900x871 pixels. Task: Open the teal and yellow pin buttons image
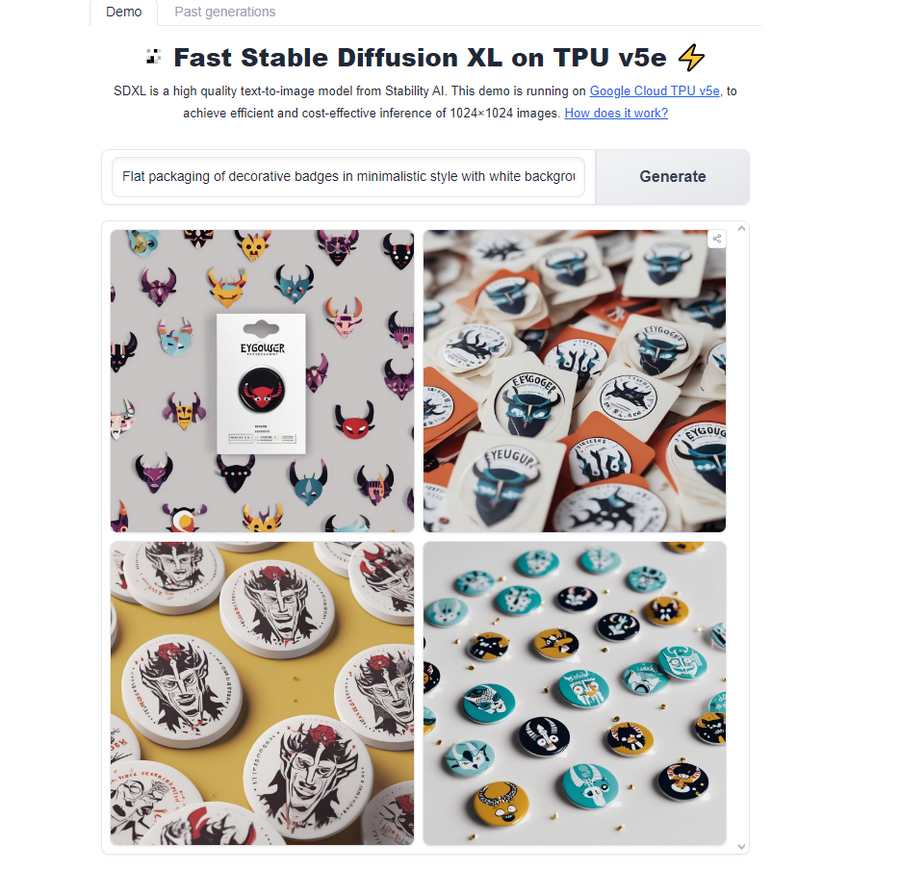click(x=575, y=693)
